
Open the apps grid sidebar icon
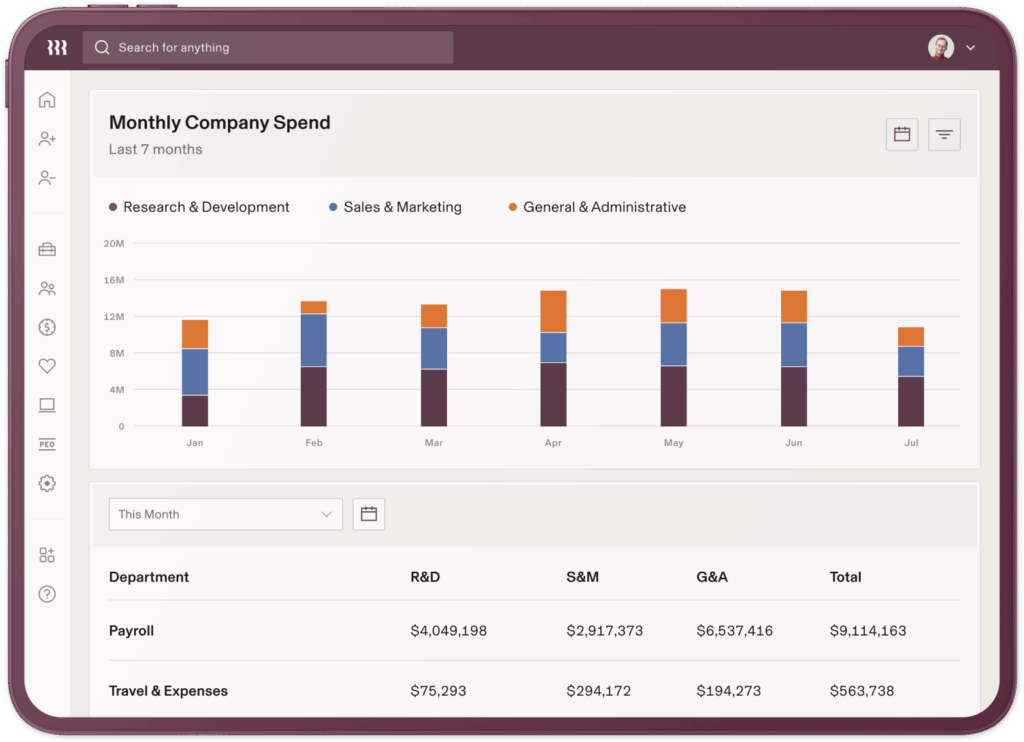(46, 554)
